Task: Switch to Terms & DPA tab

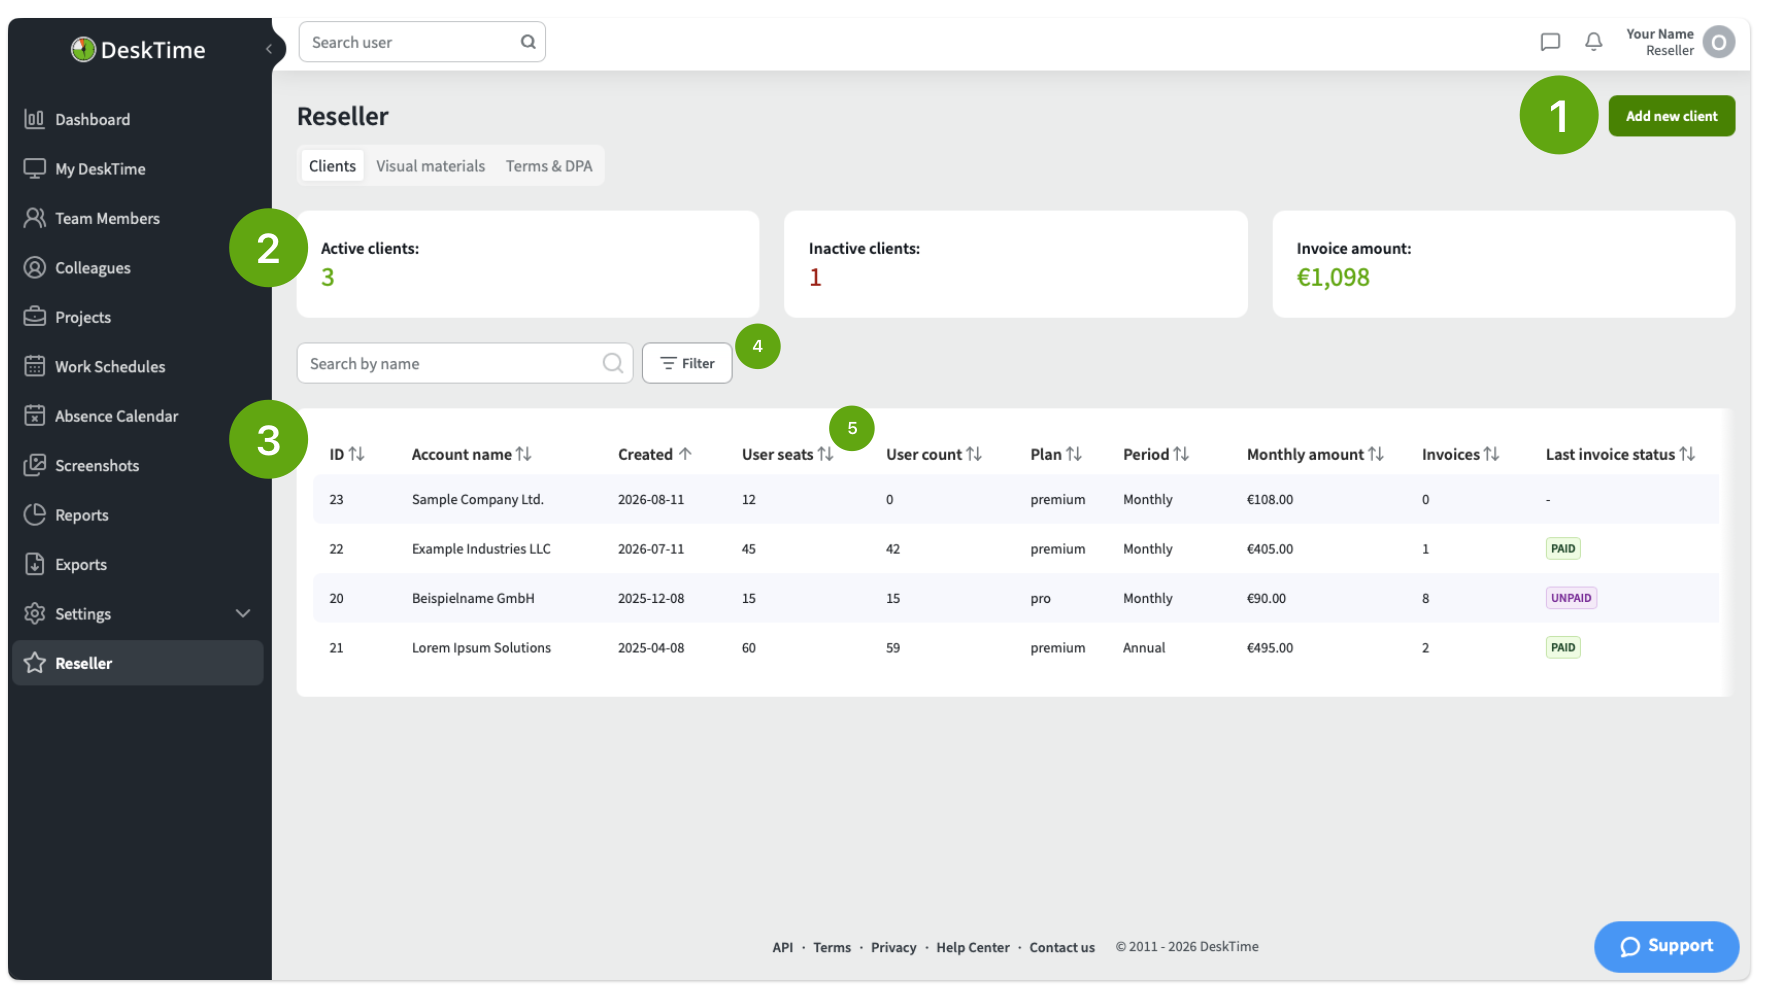Action: [x=549, y=166]
